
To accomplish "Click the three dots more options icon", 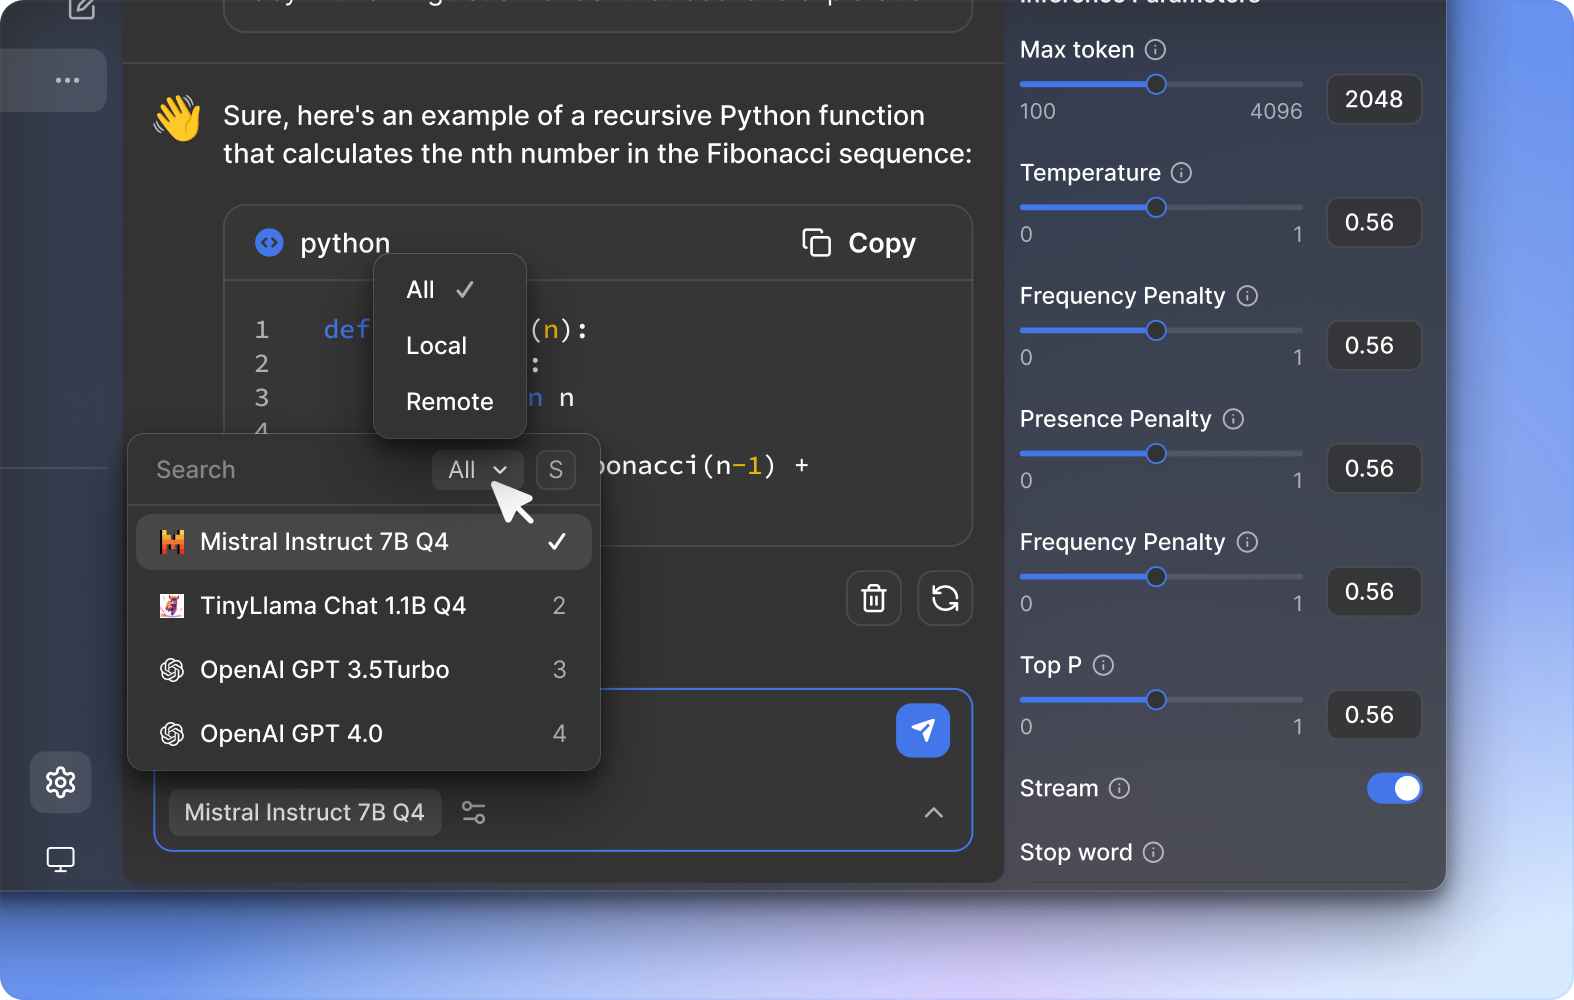I will click(67, 80).
